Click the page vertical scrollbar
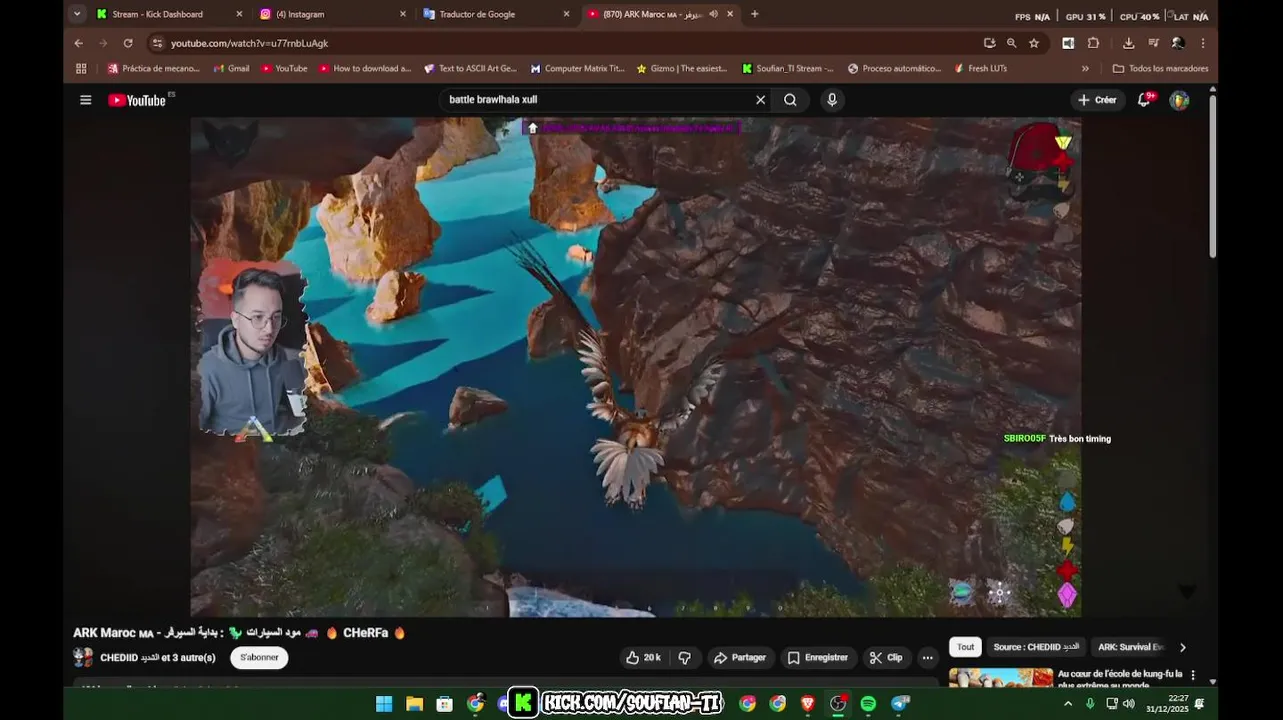Screen dimensions: 1283x720 tap(1213, 175)
